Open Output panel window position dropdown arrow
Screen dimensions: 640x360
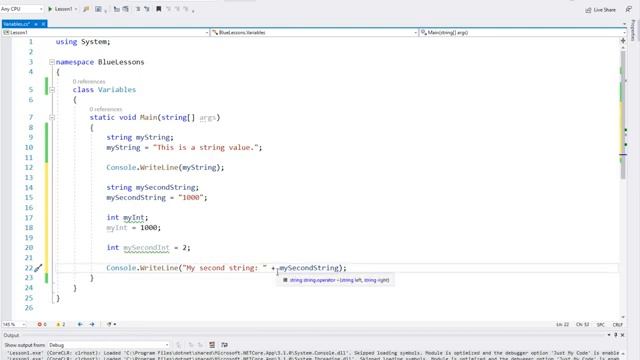(609, 335)
